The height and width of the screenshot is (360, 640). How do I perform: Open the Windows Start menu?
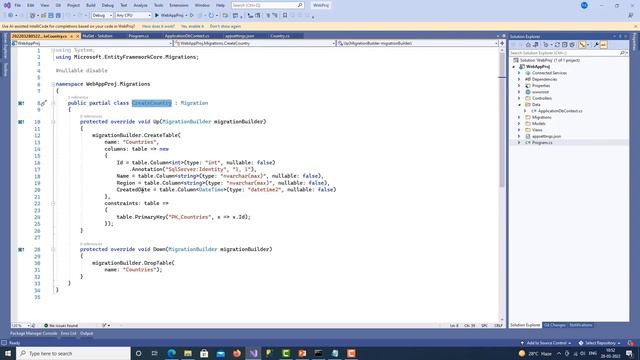pos(8,353)
